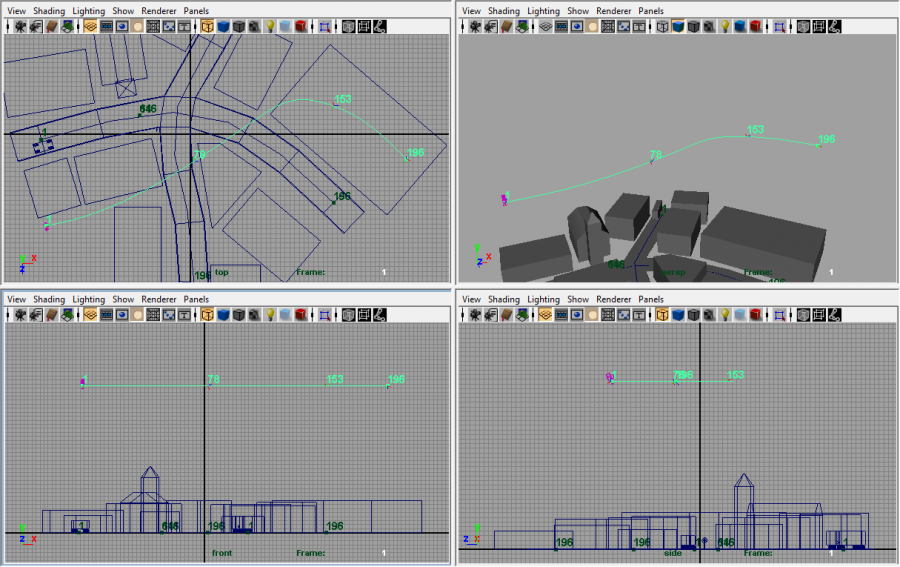Click red High Quality cube in side view panel
The width and height of the screenshot is (900, 567).
coord(755,315)
